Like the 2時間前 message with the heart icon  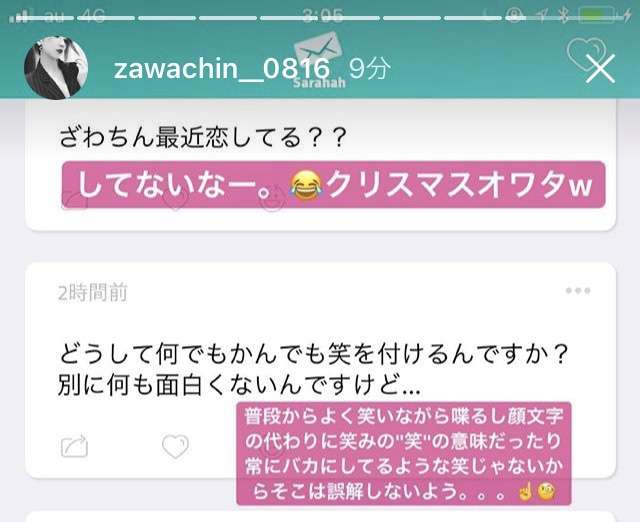[175, 446]
